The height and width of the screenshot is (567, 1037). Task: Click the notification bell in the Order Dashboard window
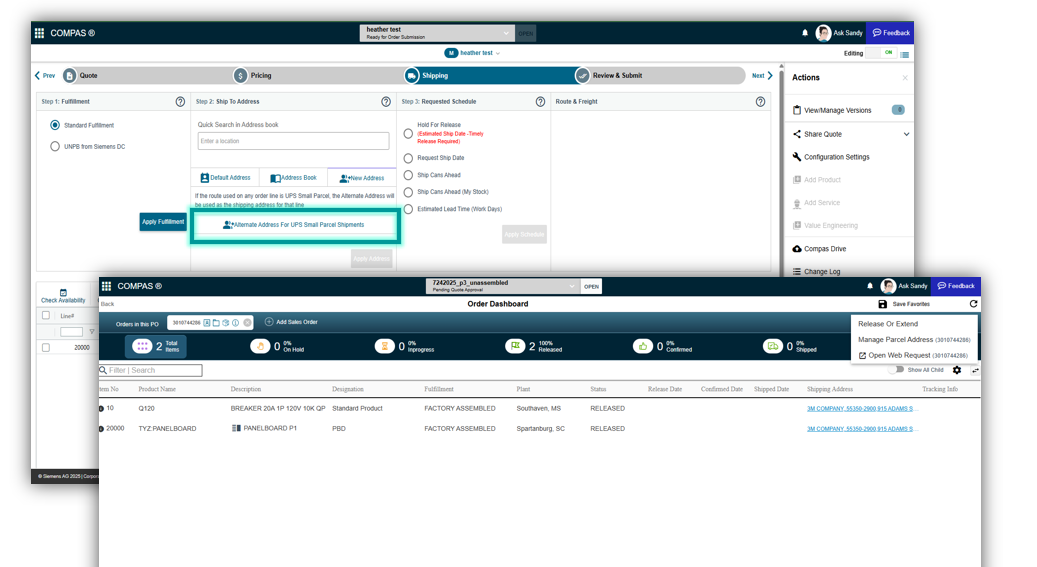[870, 286]
